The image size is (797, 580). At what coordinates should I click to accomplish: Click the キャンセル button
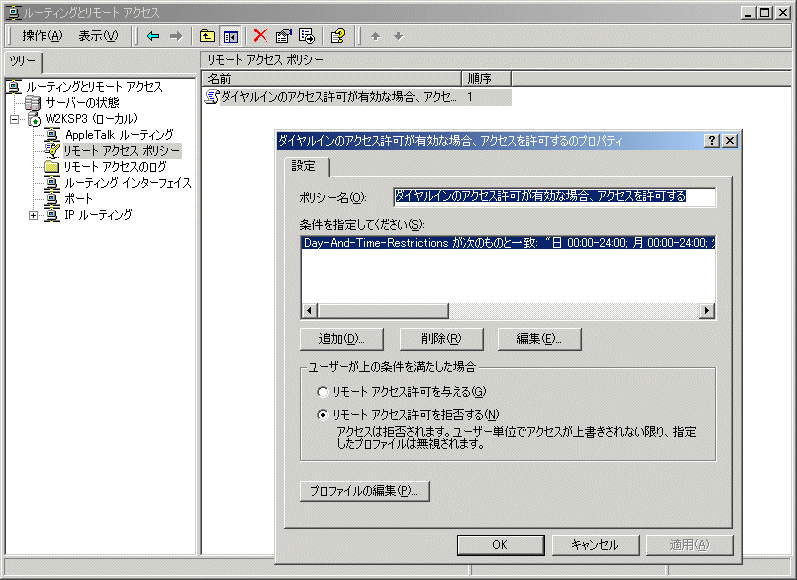[595, 545]
